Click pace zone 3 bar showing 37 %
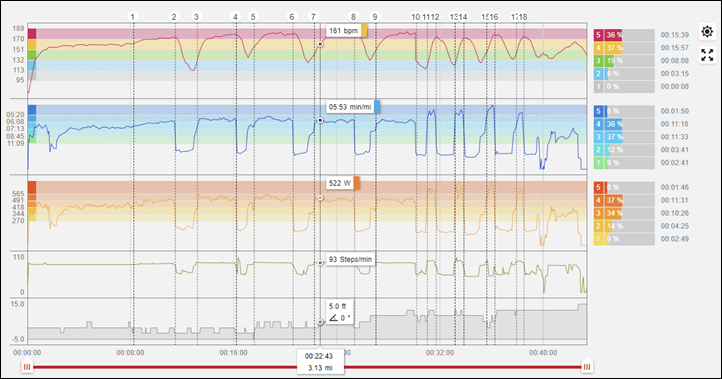 (624, 137)
